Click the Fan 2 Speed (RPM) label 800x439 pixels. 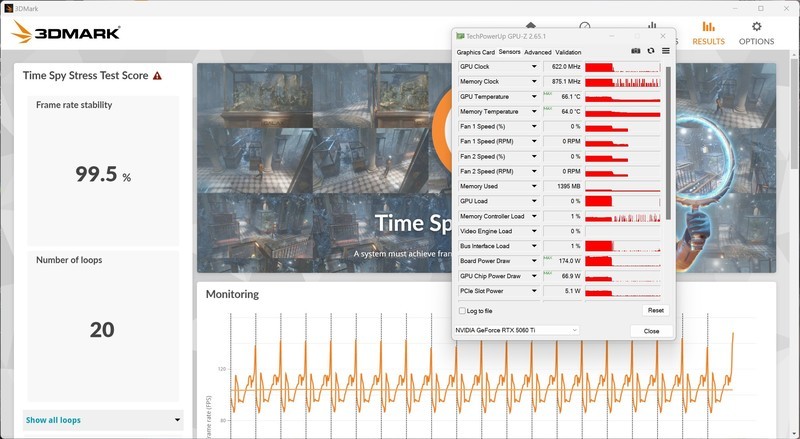(x=486, y=172)
